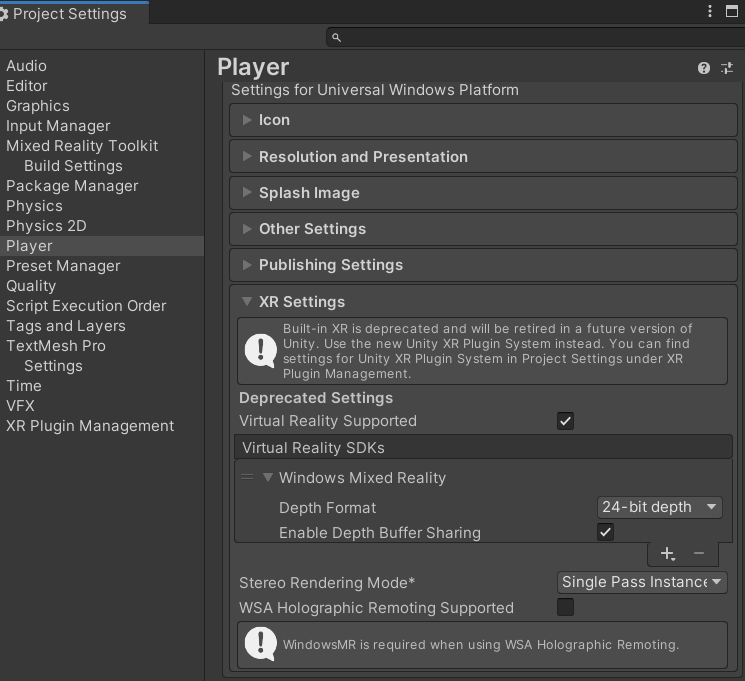Image resolution: width=745 pixels, height=681 pixels.
Task: Grab the drag handle beside Windows Mixed Reality
Action: point(247,477)
